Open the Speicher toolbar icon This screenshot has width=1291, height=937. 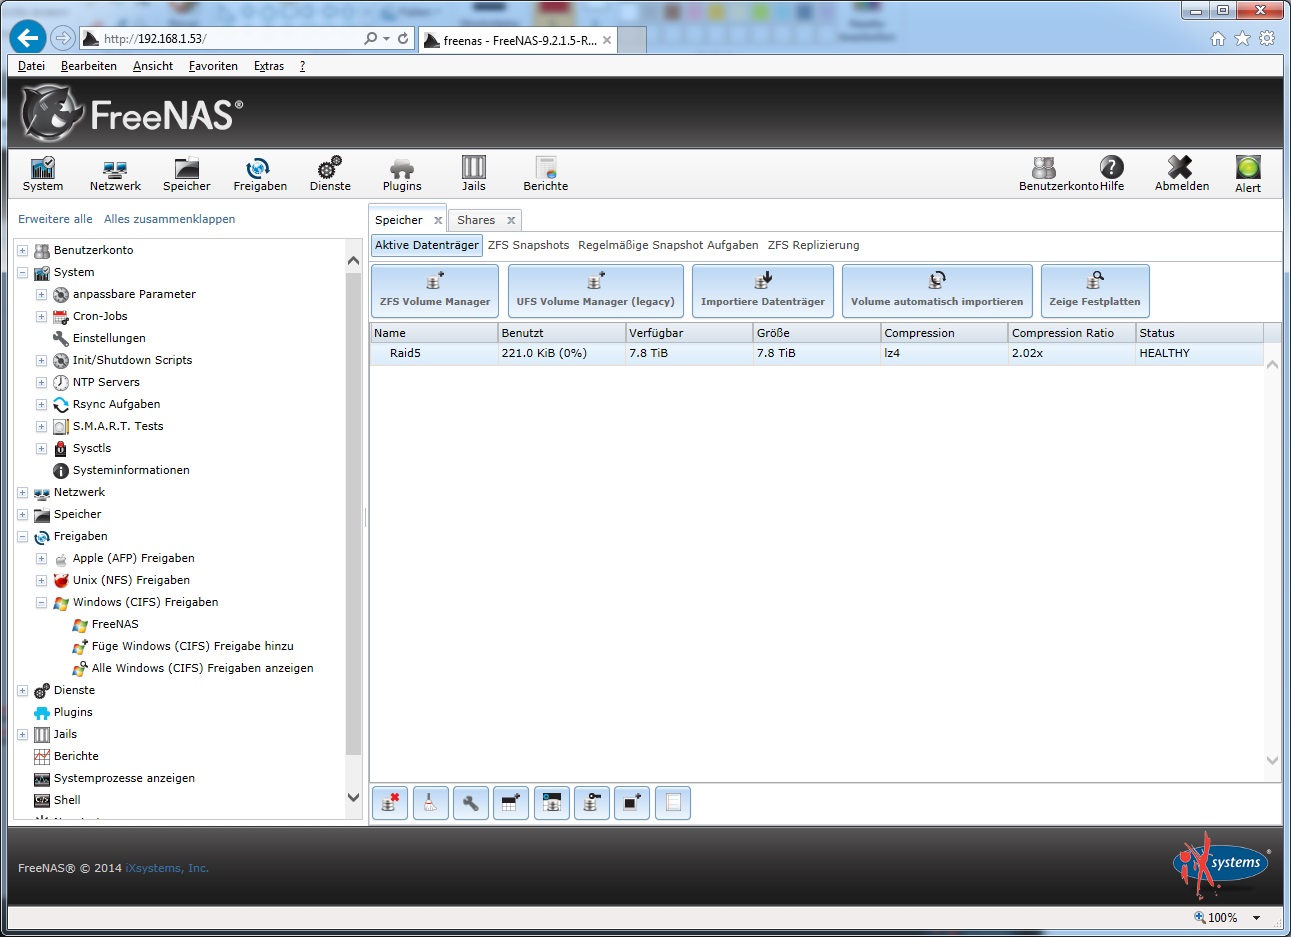tap(187, 174)
